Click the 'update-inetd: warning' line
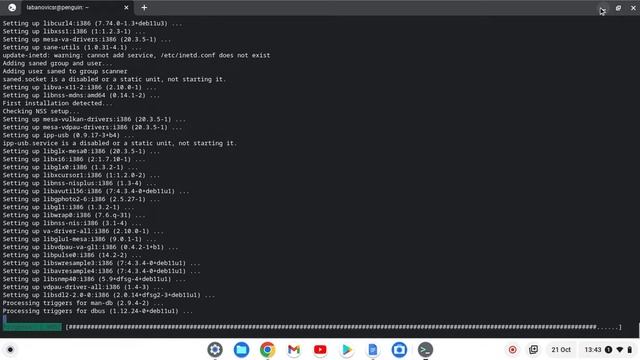This screenshot has width=640, height=360. coord(136,55)
